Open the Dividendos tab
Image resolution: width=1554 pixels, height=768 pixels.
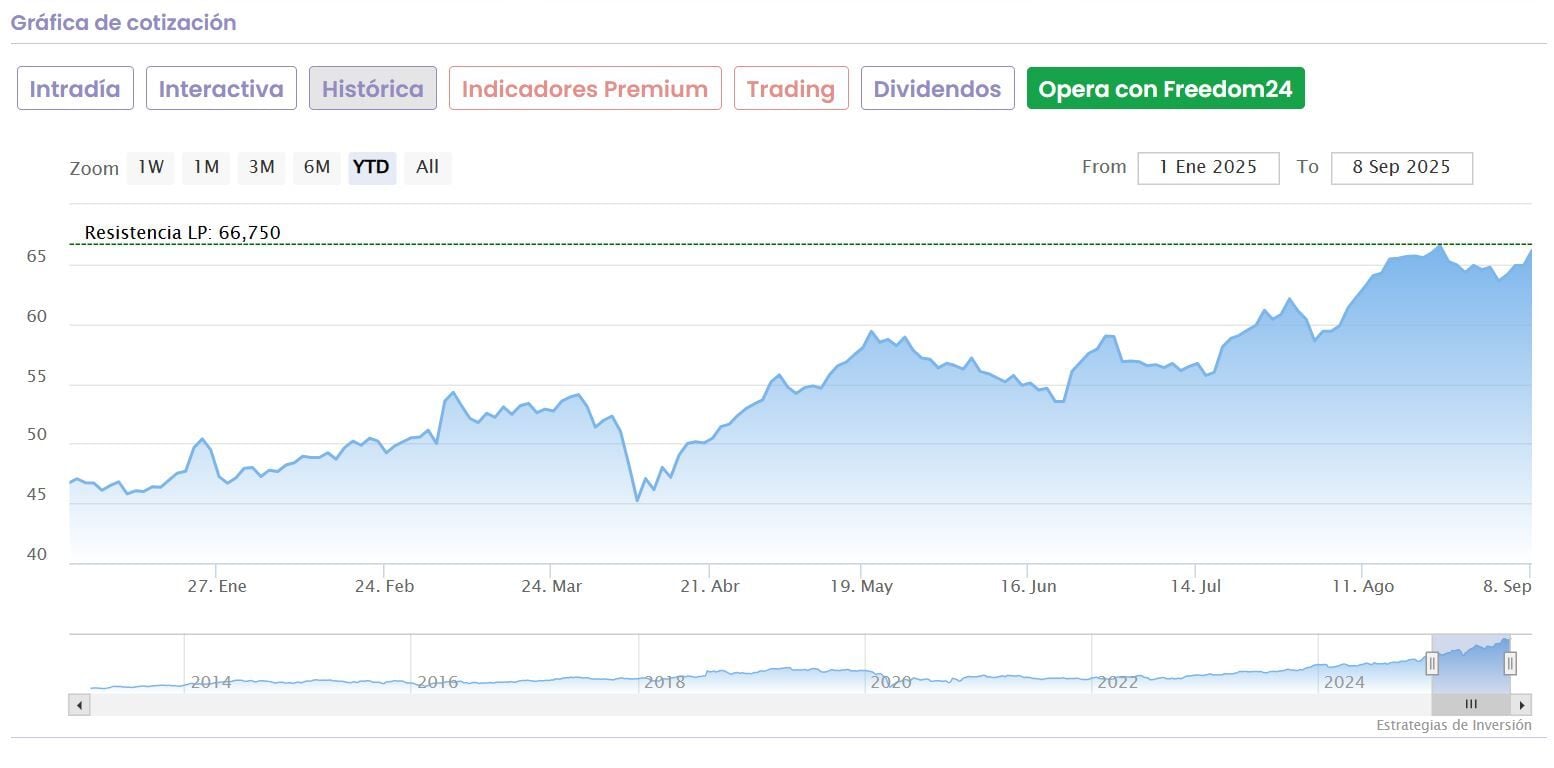(937, 89)
